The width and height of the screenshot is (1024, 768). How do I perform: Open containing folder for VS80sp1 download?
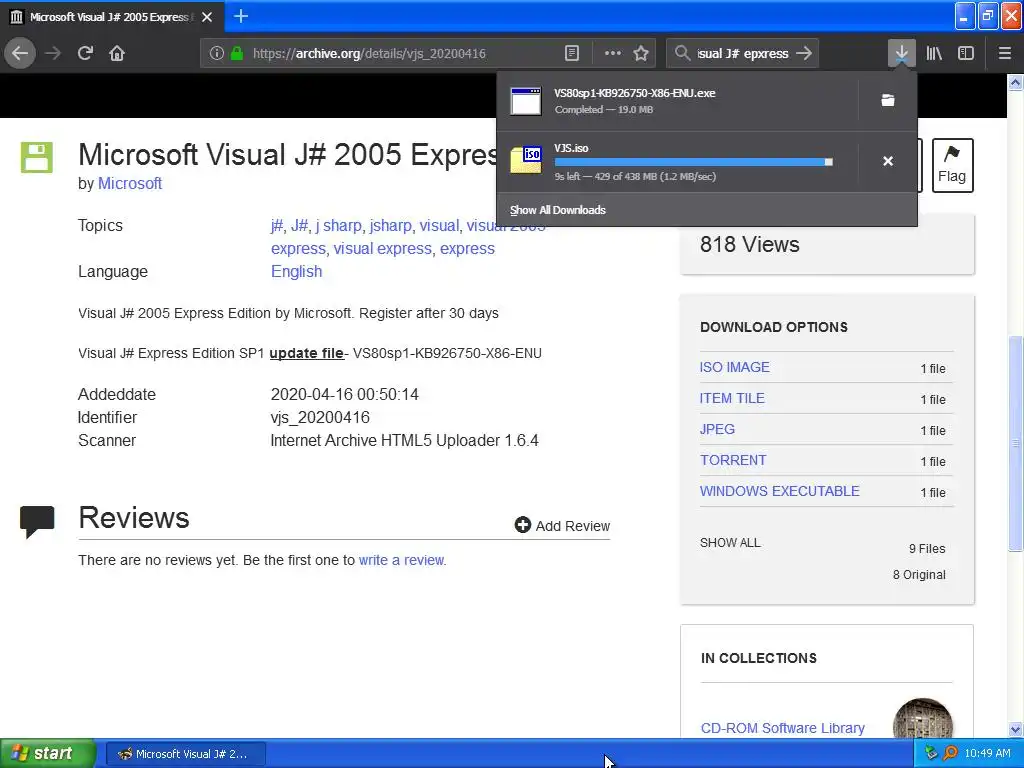(x=888, y=100)
